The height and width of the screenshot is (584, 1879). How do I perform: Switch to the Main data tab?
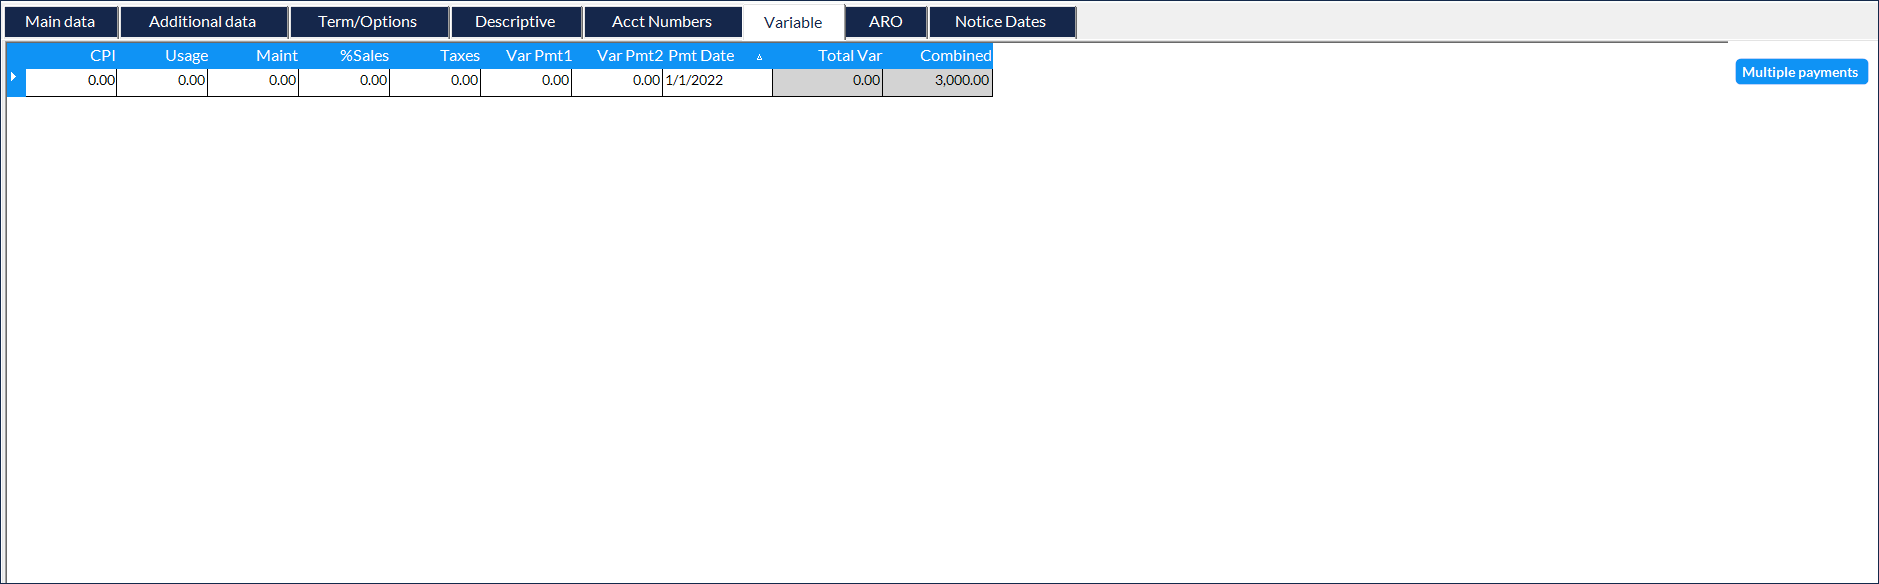[x=60, y=22]
